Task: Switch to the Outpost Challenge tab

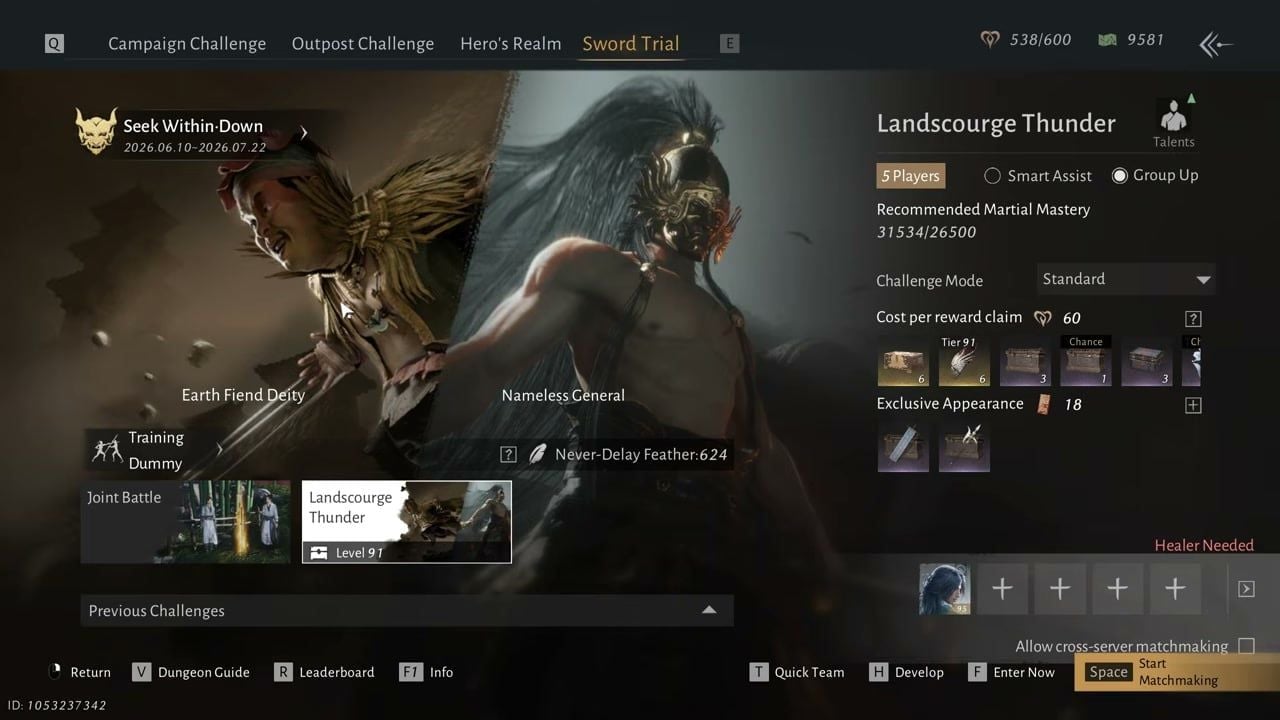Action: point(363,44)
